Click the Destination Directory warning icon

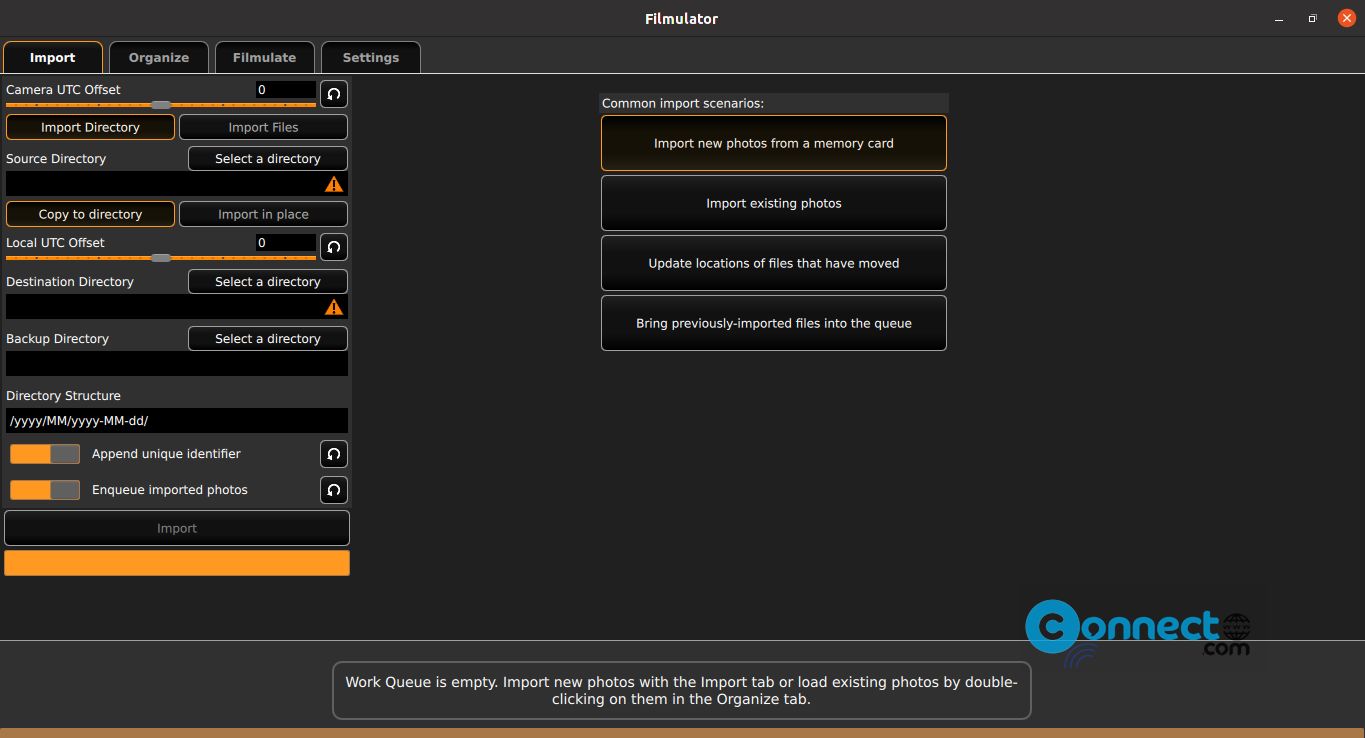point(334,307)
